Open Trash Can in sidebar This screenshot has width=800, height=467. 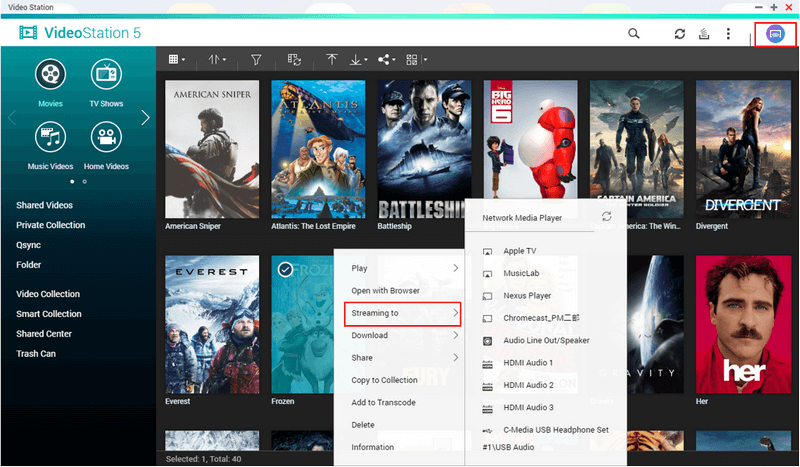pos(36,354)
